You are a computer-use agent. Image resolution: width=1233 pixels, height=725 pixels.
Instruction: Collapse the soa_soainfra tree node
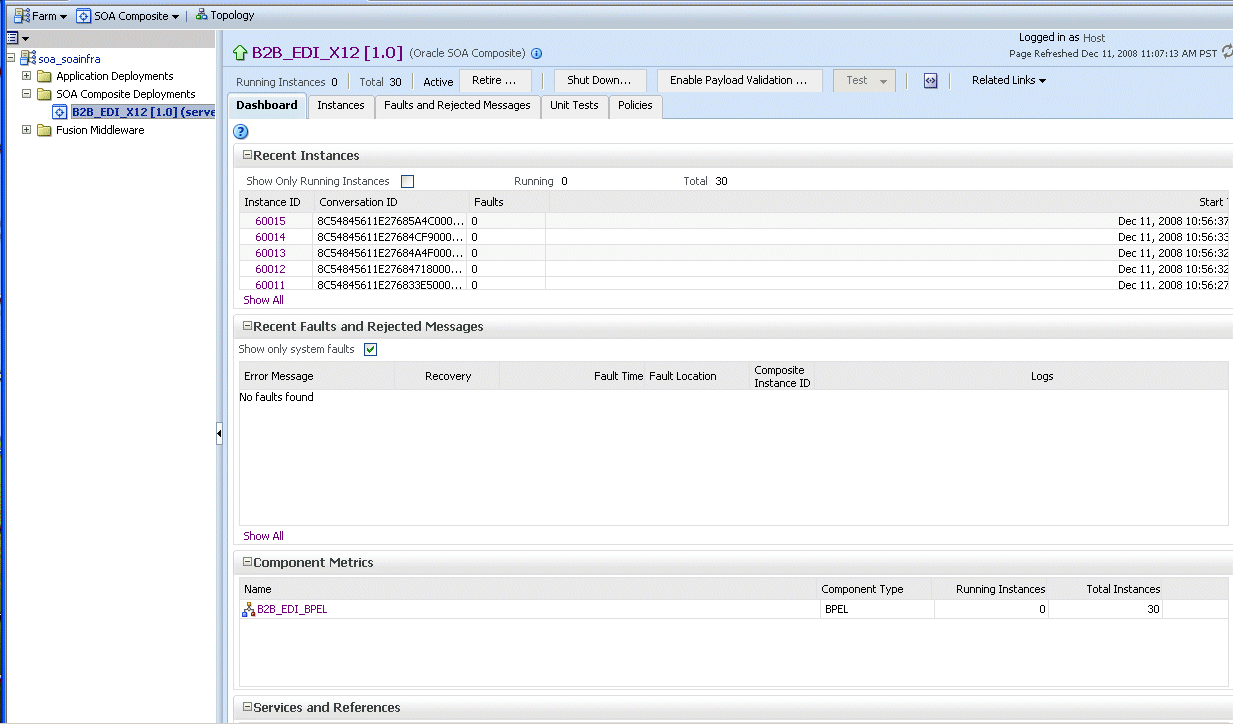coord(10,58)
